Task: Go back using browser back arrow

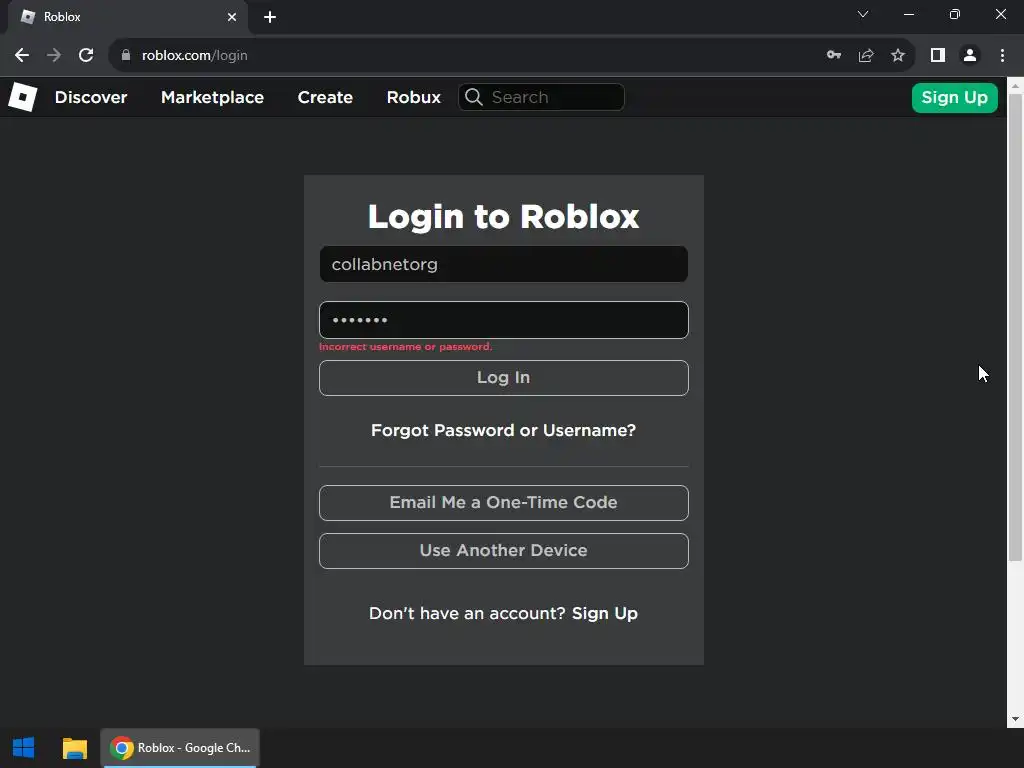Action: click(x=22, y=56)
